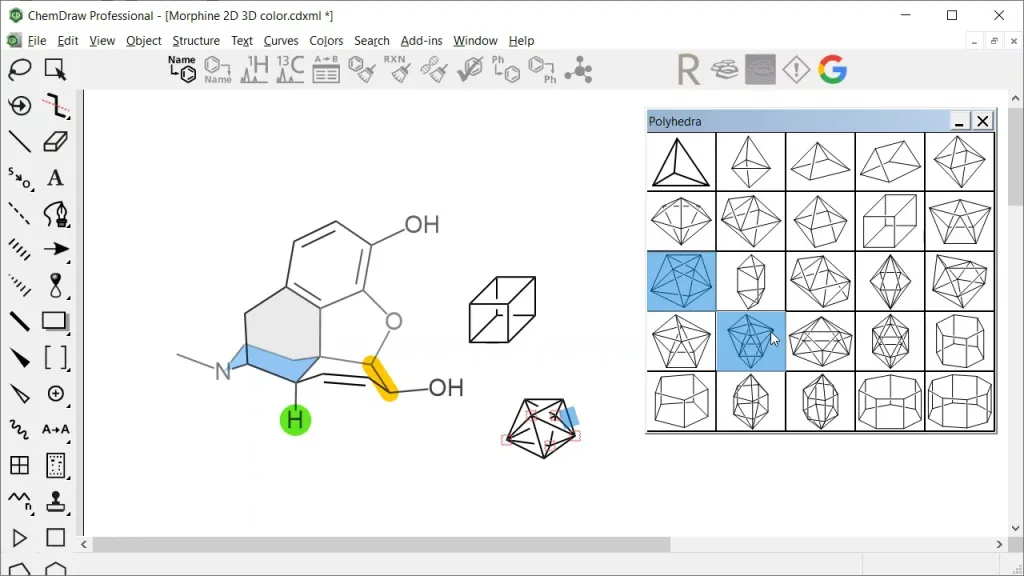Open the Arrow tool flyout

56,249
